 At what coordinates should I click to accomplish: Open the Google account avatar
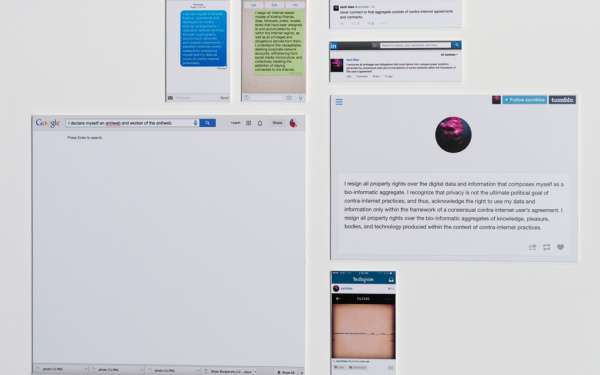[293, 123]
